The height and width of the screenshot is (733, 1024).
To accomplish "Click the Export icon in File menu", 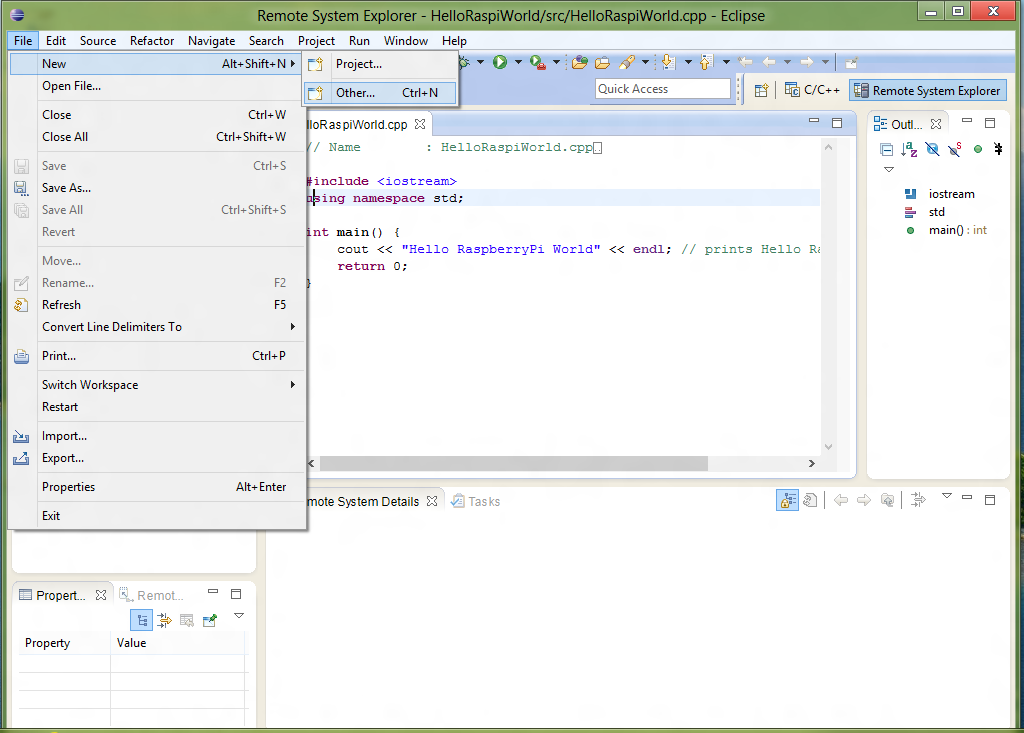I will pyautogui.click(x=21, y=458).
